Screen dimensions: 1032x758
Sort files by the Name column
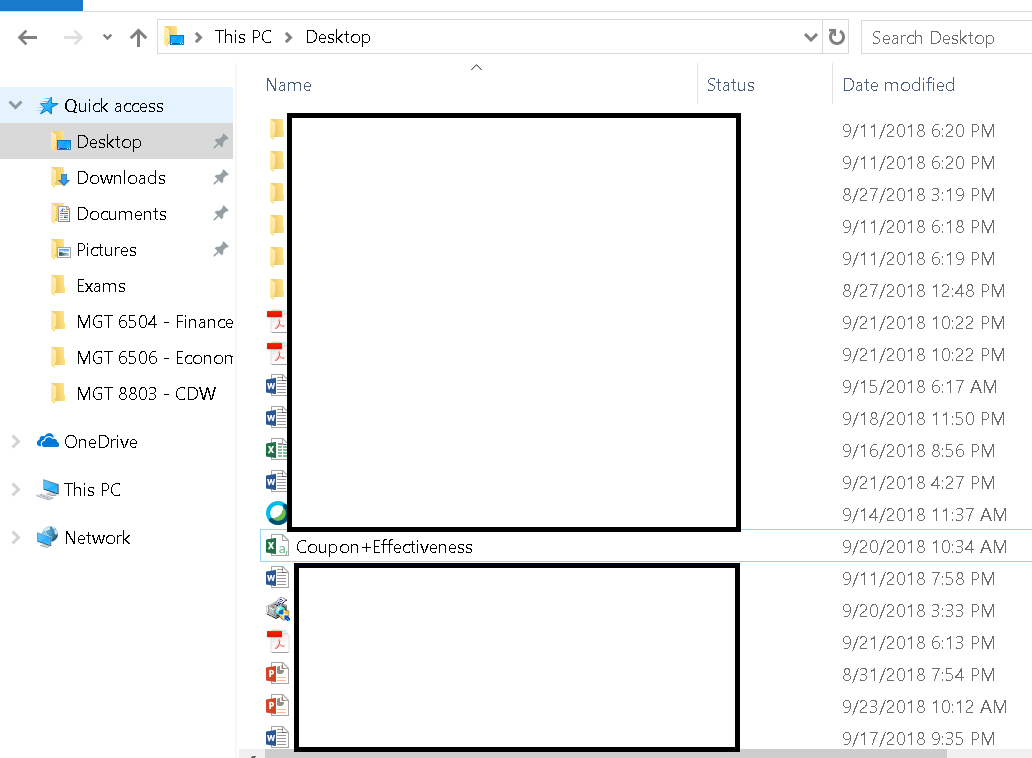pyautogui.click(x=288, y=85)
